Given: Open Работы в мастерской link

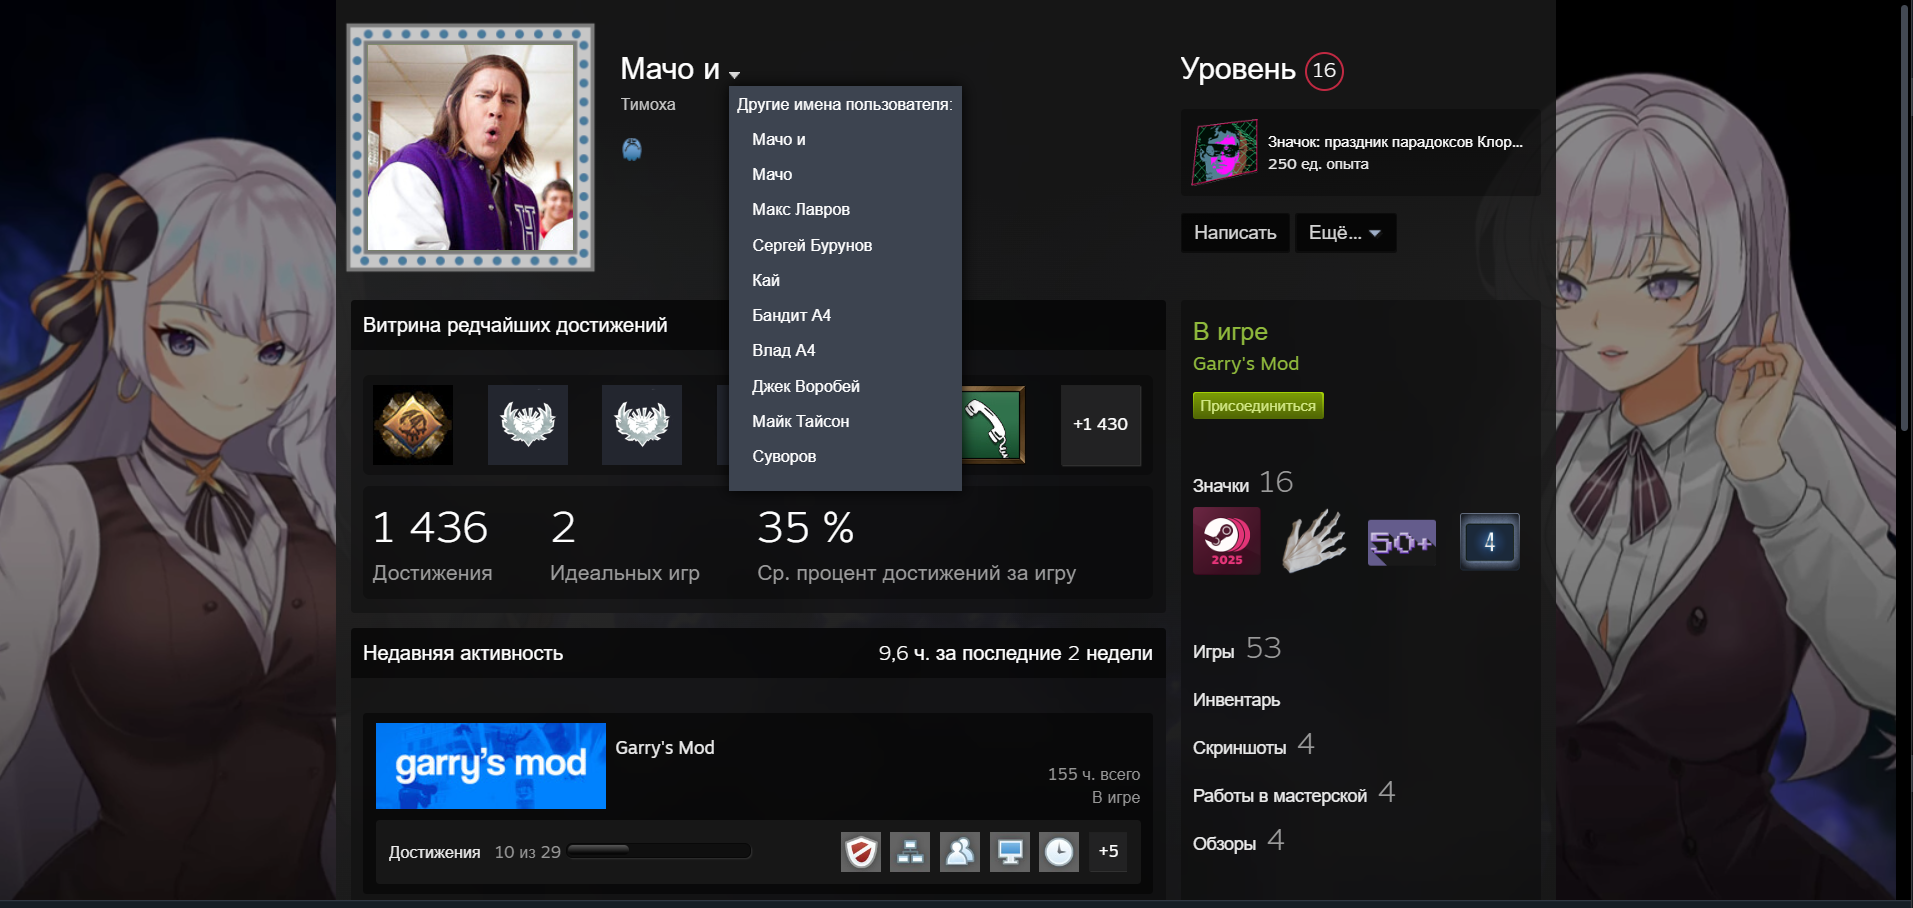Looking at the screenshot, I should coord(1293,794).
